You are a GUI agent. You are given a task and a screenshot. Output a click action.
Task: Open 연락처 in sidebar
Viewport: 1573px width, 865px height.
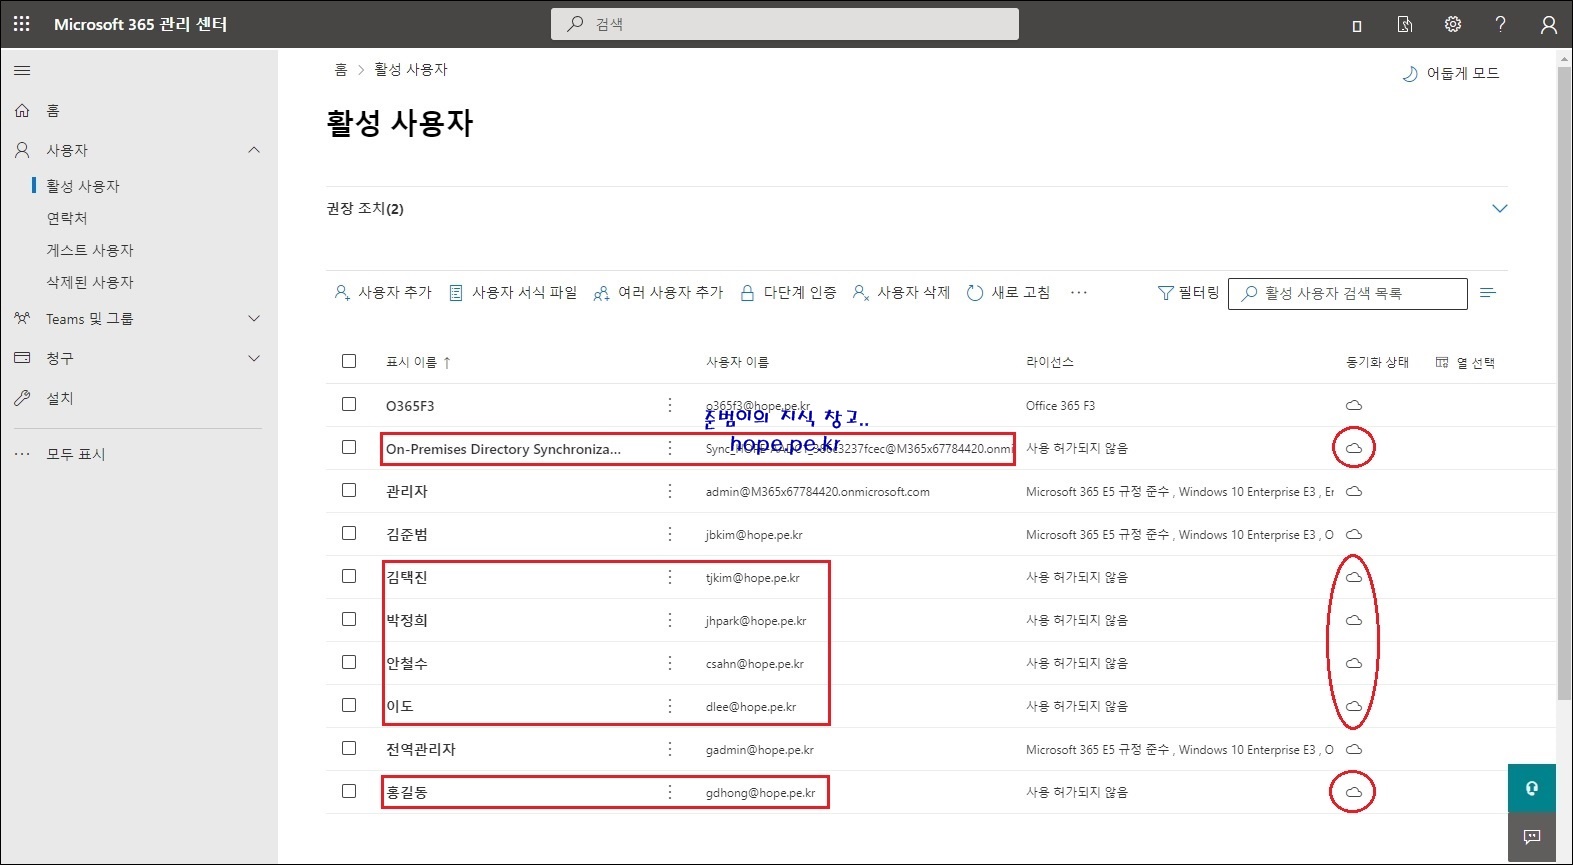point(67,218)
